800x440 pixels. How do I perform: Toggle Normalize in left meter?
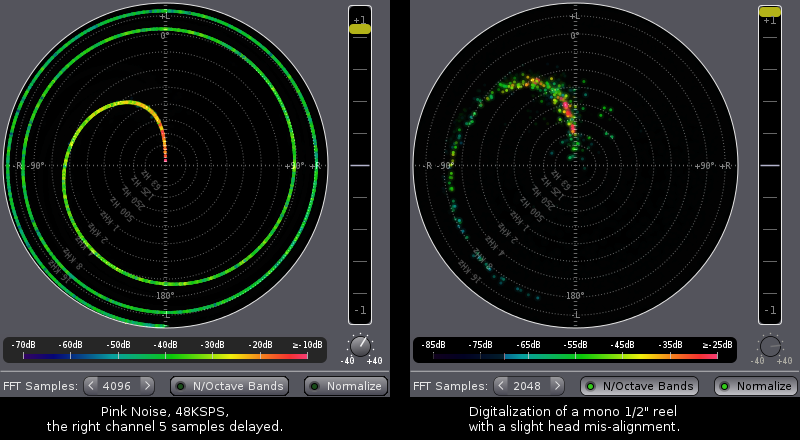(x=346, y=386)
